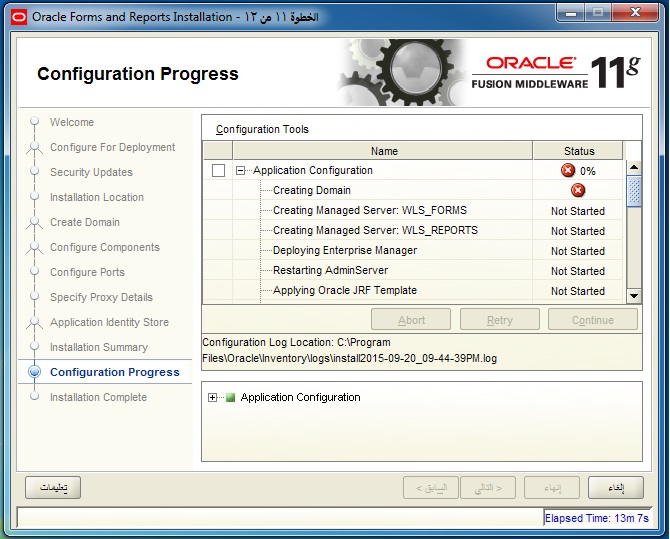Click the Oracle installer title bar icon
The width and height of the screenshot is (670, 539).
[17, 17]
